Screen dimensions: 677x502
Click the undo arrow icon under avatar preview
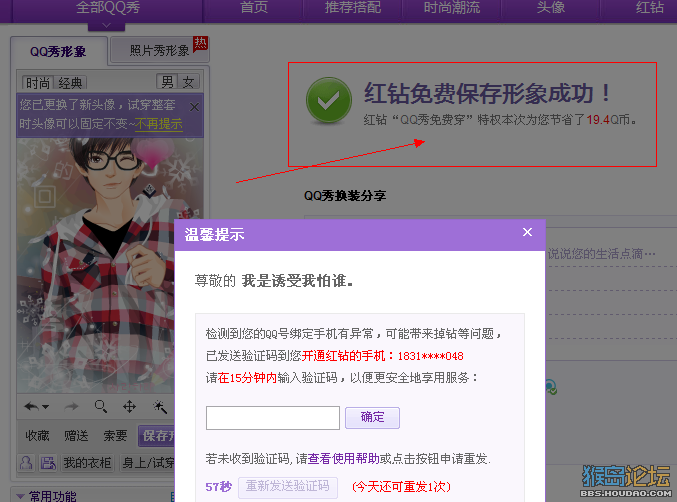(31, 406)
